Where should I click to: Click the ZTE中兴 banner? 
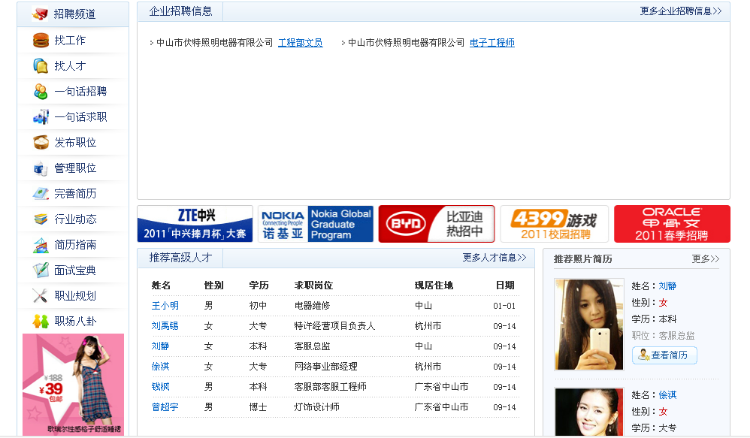point(195,224)
